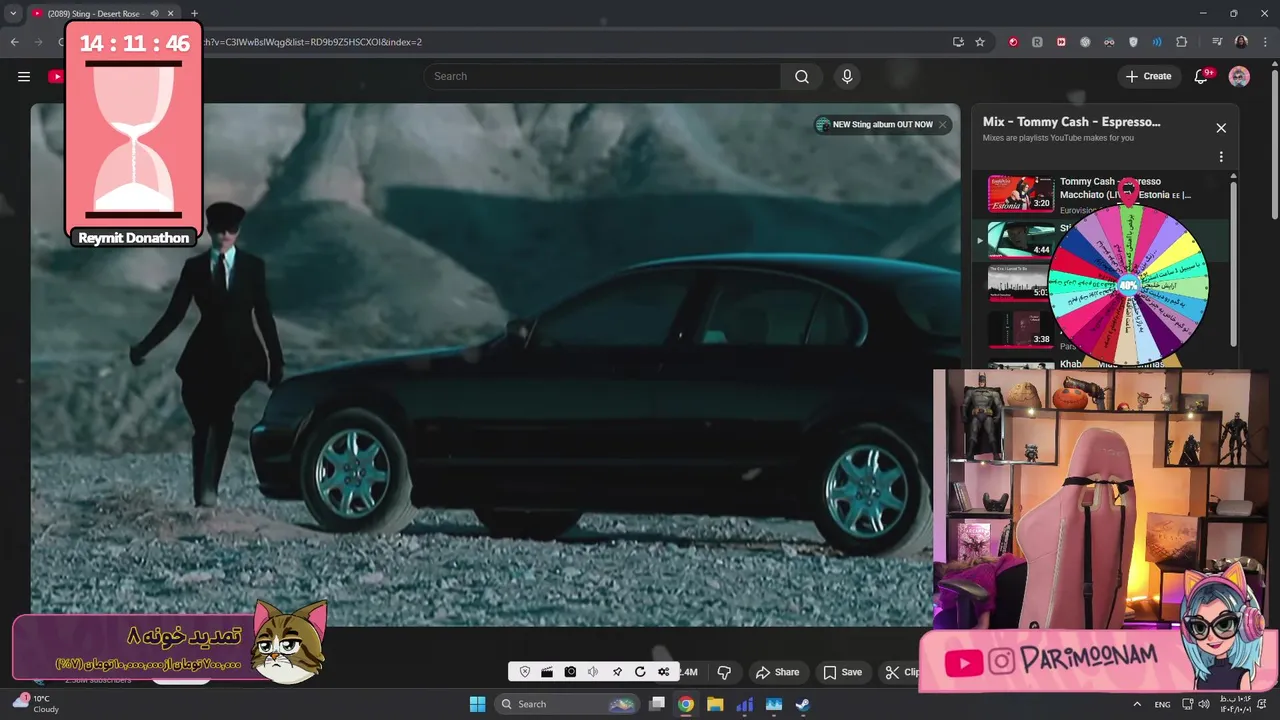
Task: Click the Share button below the video
Action: pyautogui.click(x=777, y=672)
